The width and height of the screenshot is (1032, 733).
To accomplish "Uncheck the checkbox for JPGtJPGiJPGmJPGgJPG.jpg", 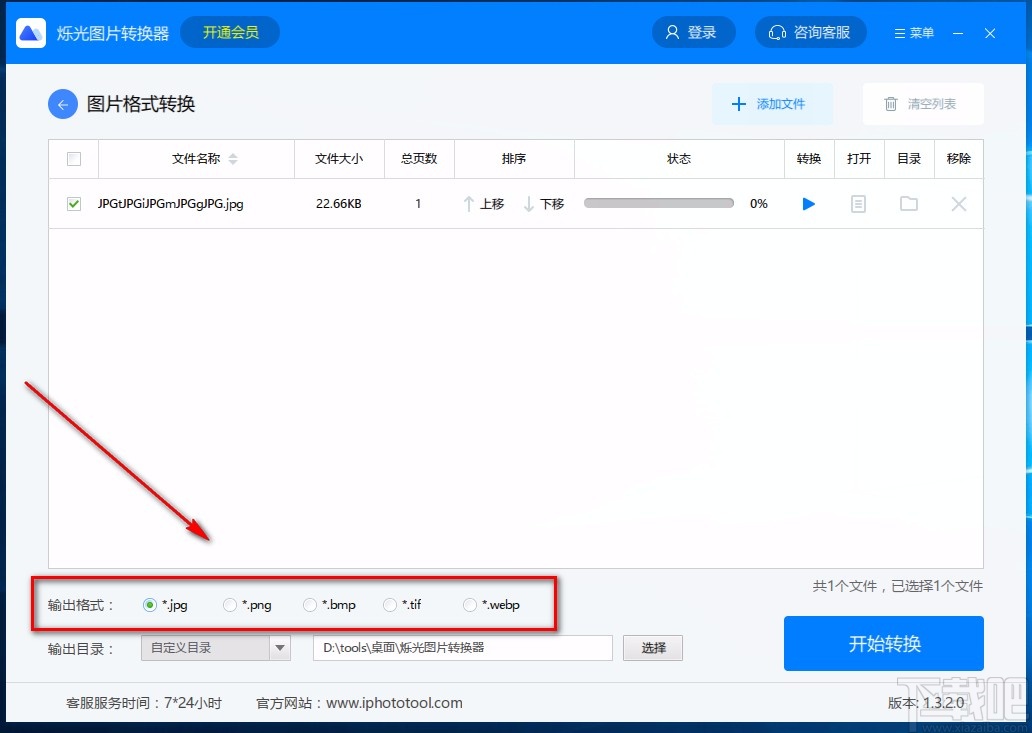I will click(73, 203).
